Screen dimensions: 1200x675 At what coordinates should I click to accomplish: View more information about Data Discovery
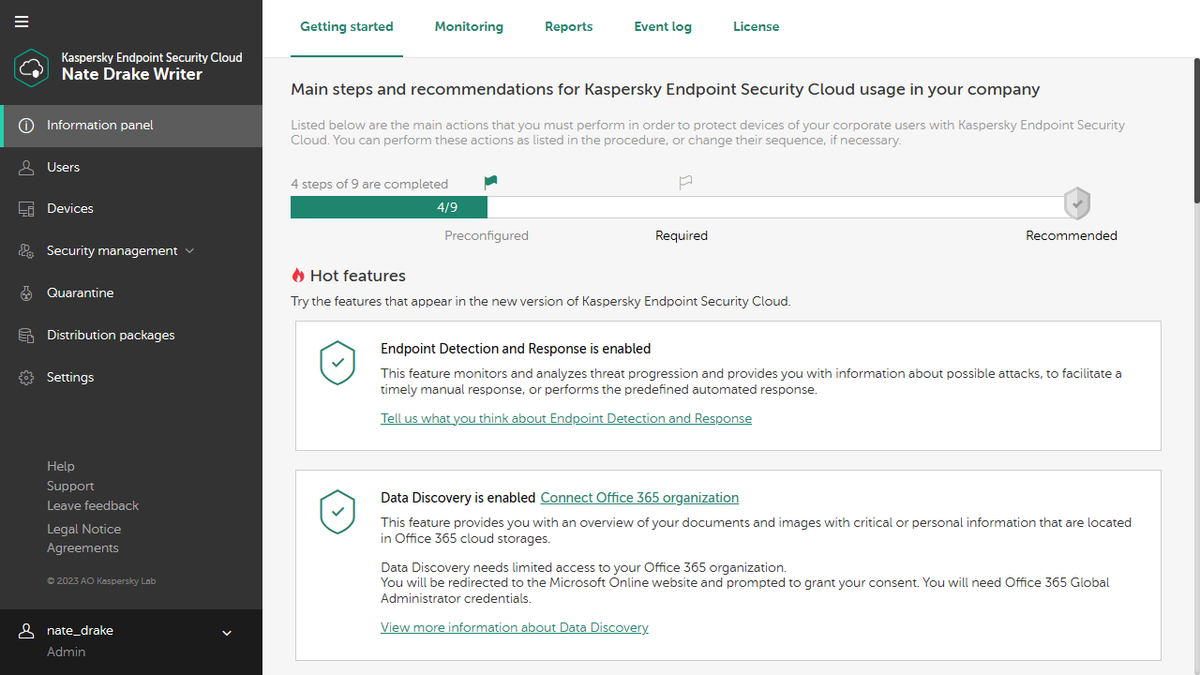pyautogui.click(x=514, y=627)
